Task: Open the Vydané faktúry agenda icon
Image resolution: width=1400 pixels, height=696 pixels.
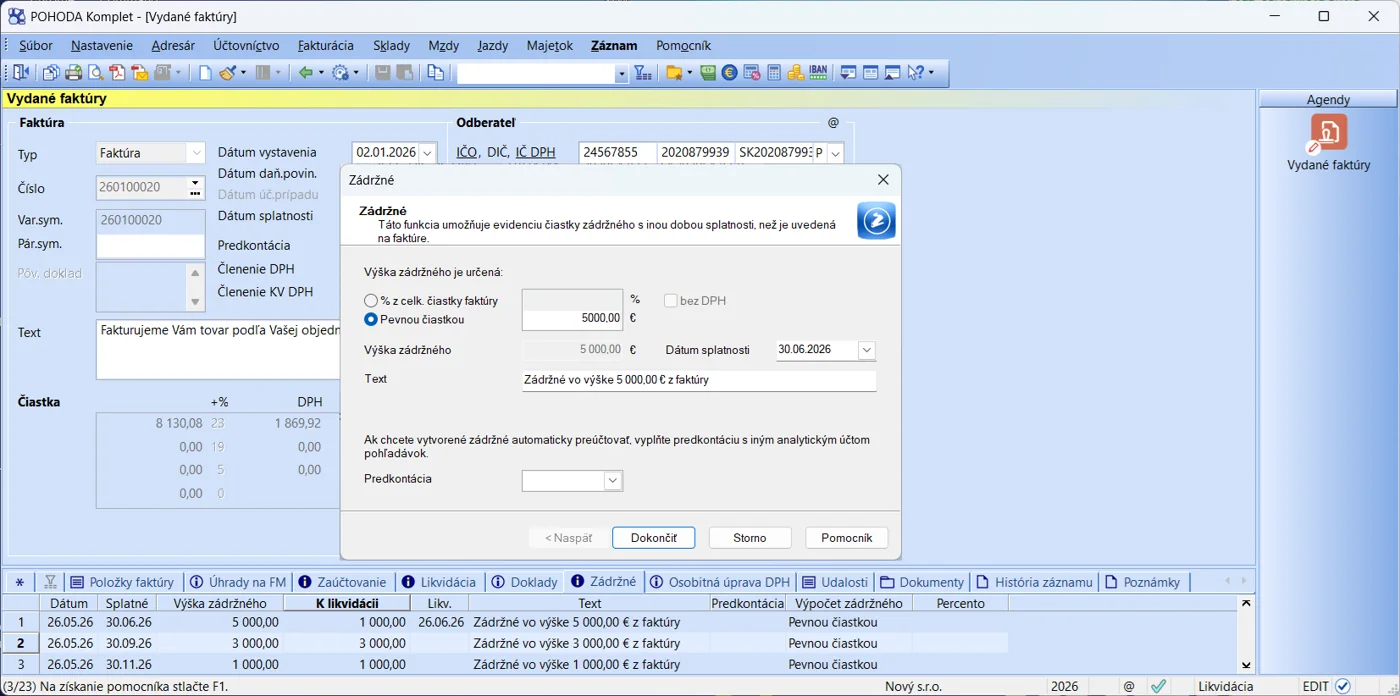Action: (x=1329, y=132)
